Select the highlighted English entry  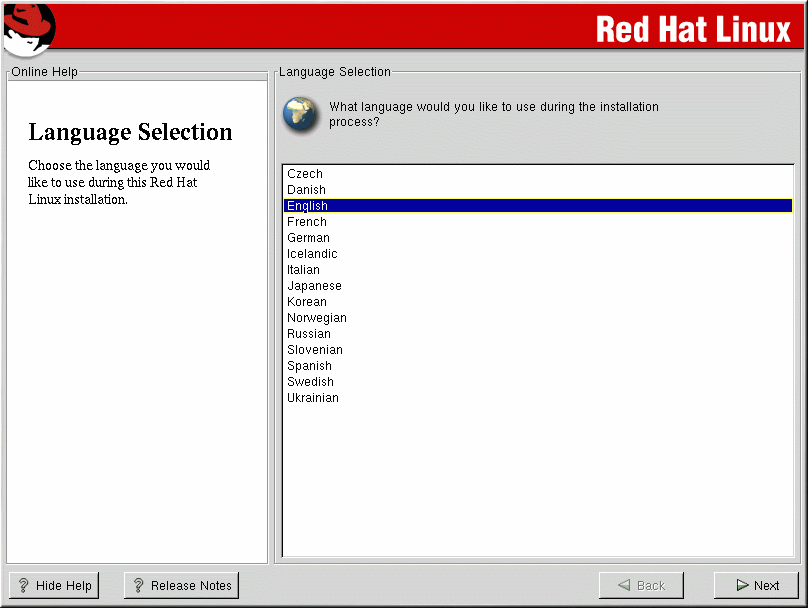coord(307,206)
